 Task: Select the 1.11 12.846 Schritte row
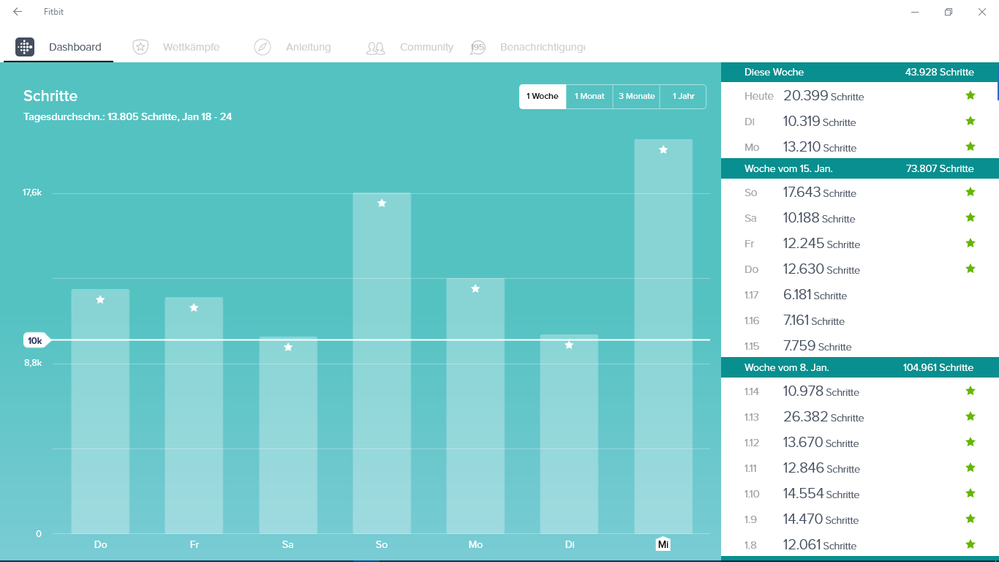click(x=859, y=468)
